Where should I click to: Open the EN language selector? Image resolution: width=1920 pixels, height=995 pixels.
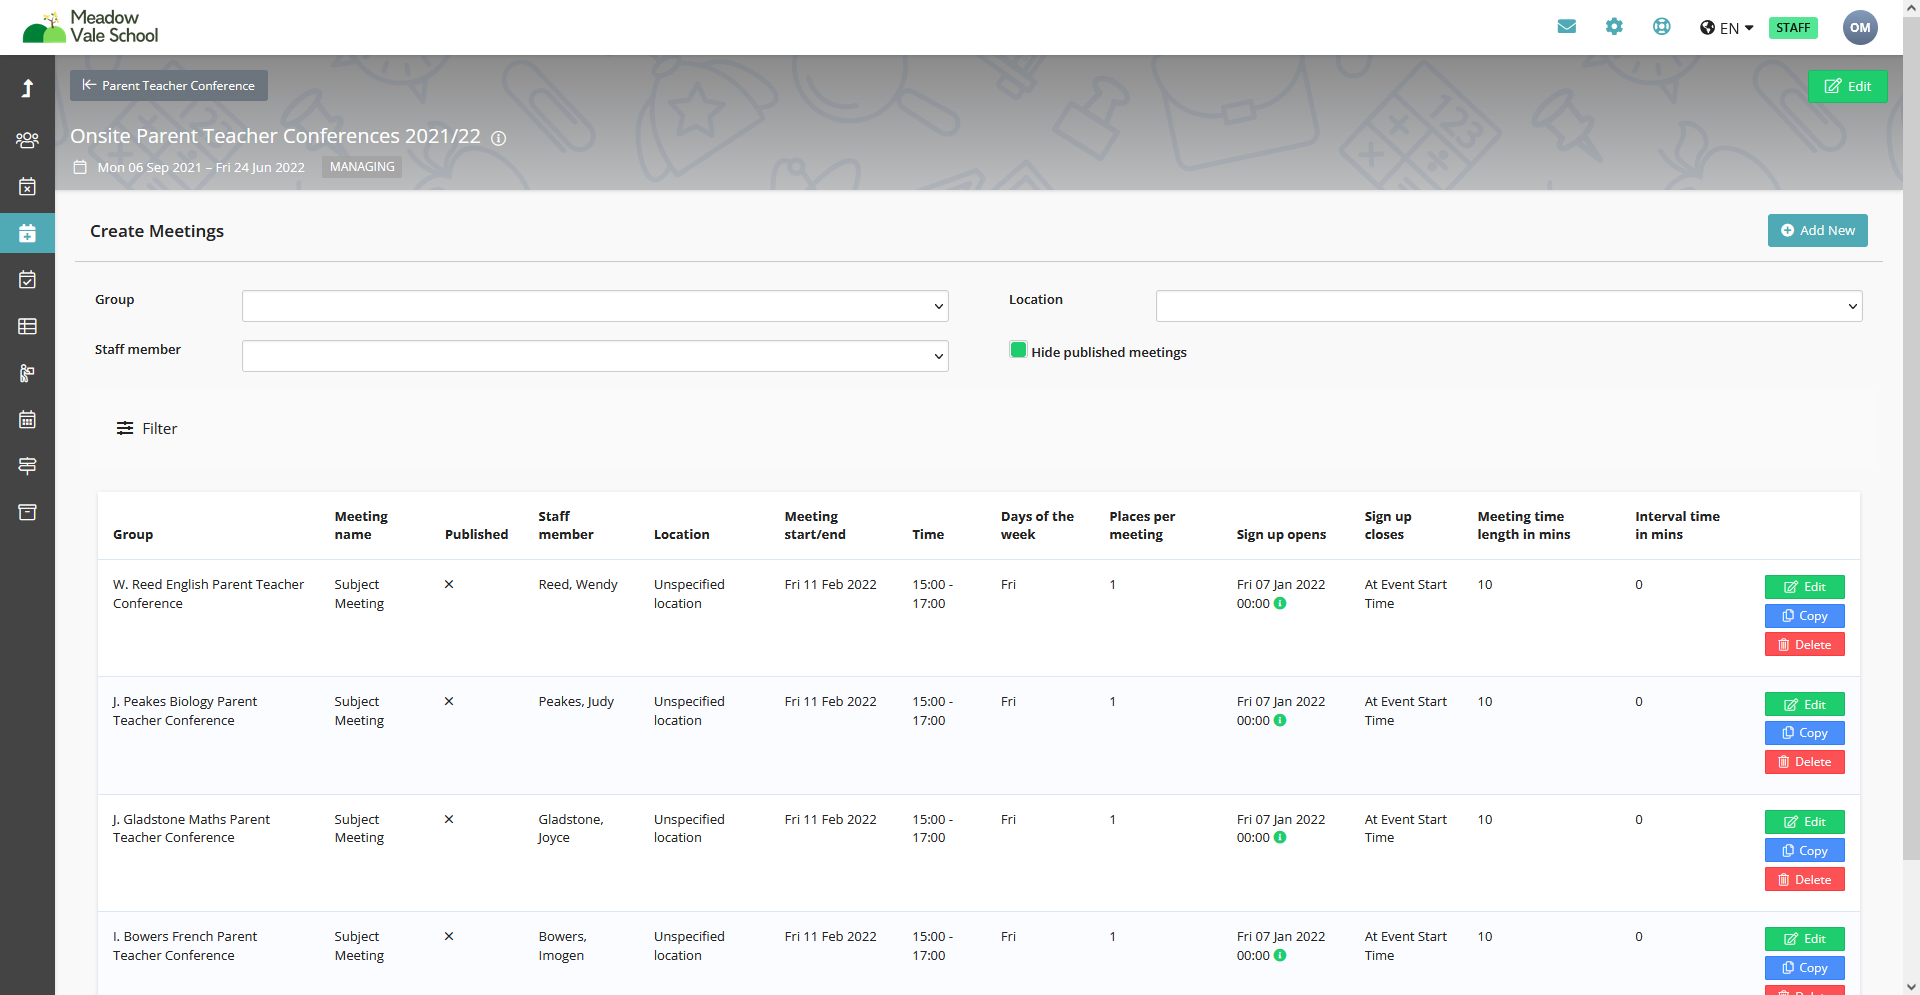pyautogui.click(x=1727, y=28)
